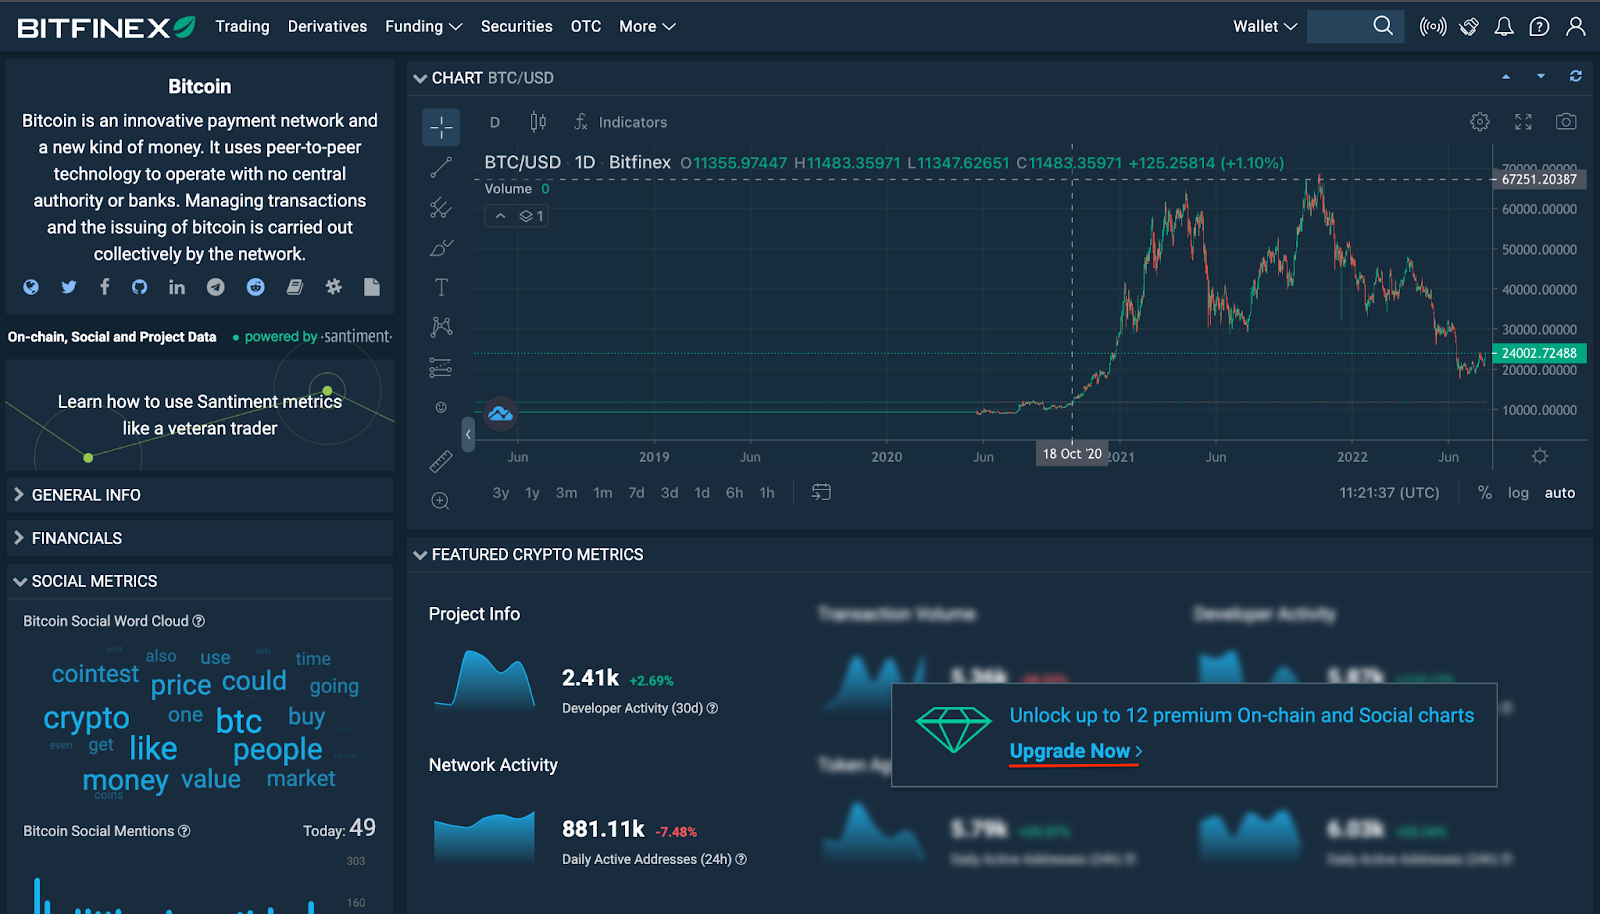
Task: Open Bitcoin's GitHub repository link
Action: click(140, 287)
